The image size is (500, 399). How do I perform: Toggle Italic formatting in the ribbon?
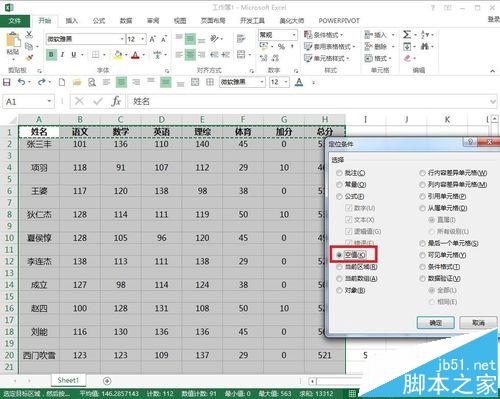[62, 55]
